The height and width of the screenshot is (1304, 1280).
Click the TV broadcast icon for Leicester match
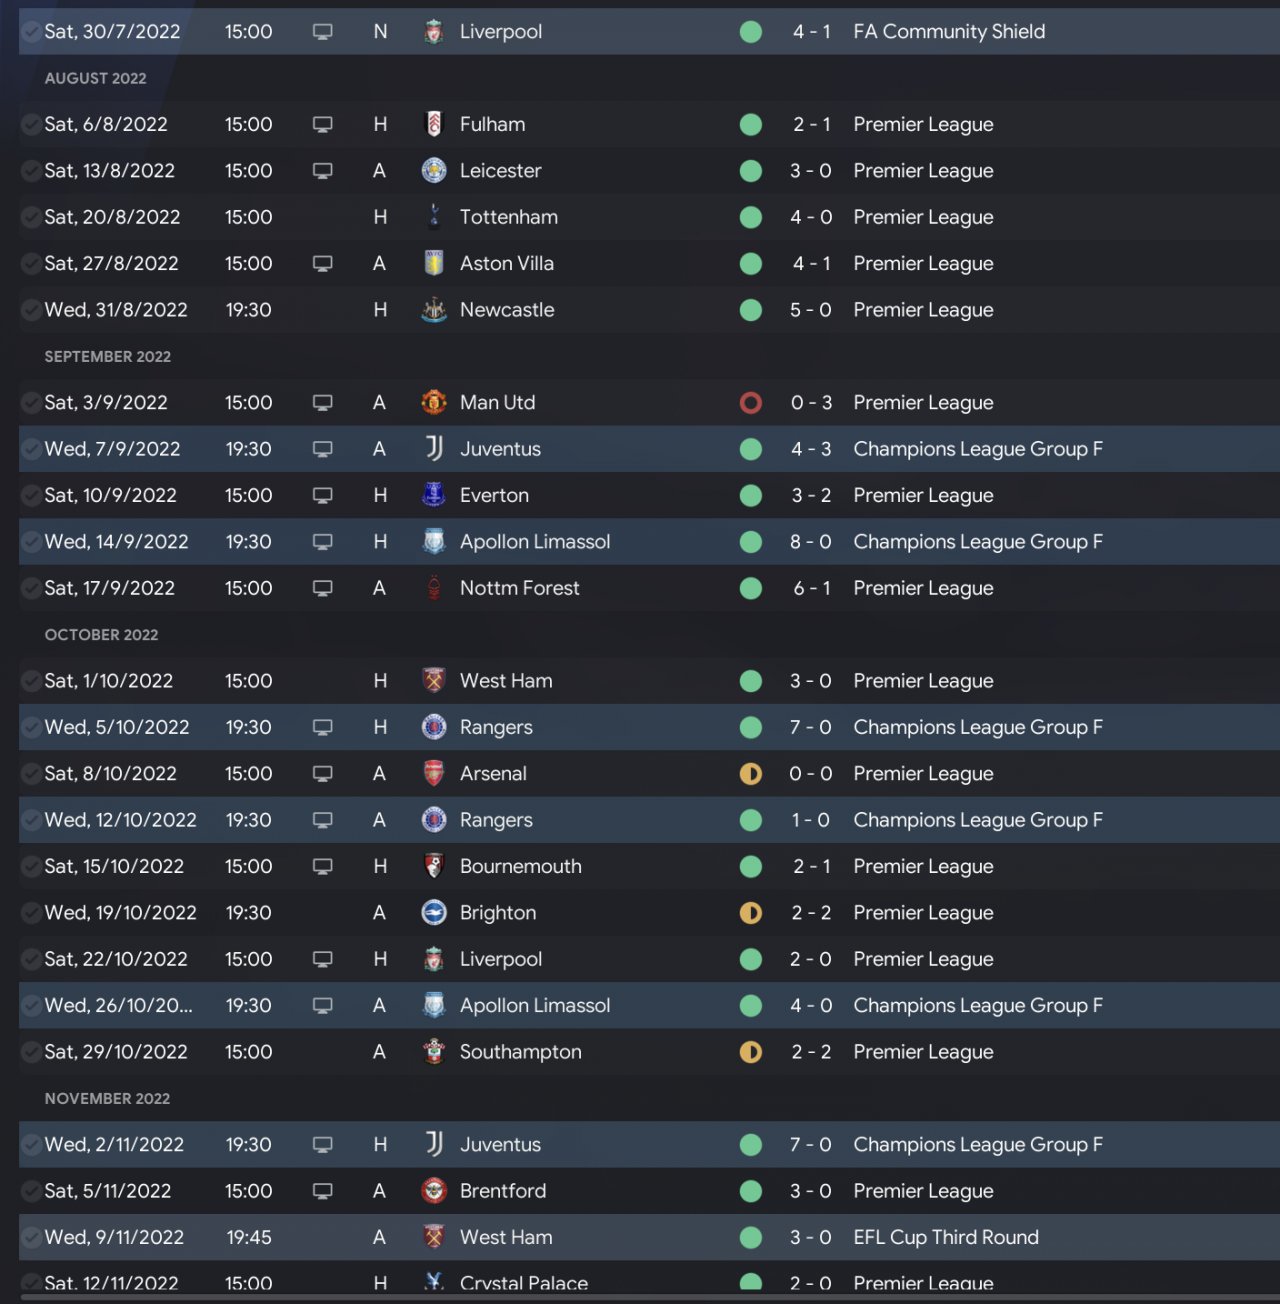click(322, 171)
